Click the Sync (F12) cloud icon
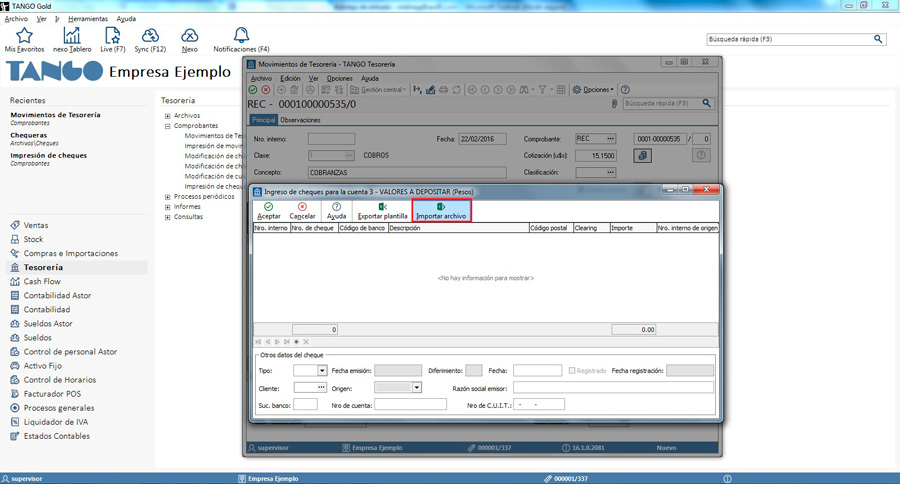 click(x=150, y=40)
